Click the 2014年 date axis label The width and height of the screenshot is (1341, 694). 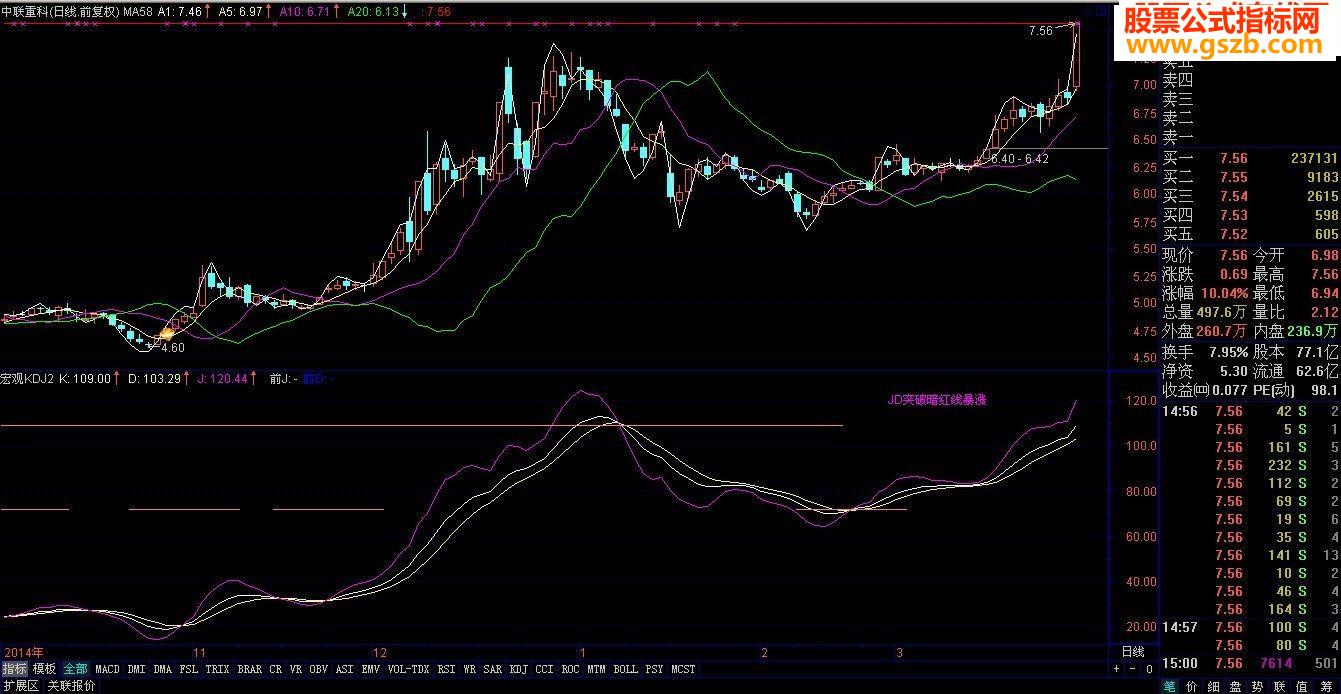(x=24, y=651)
